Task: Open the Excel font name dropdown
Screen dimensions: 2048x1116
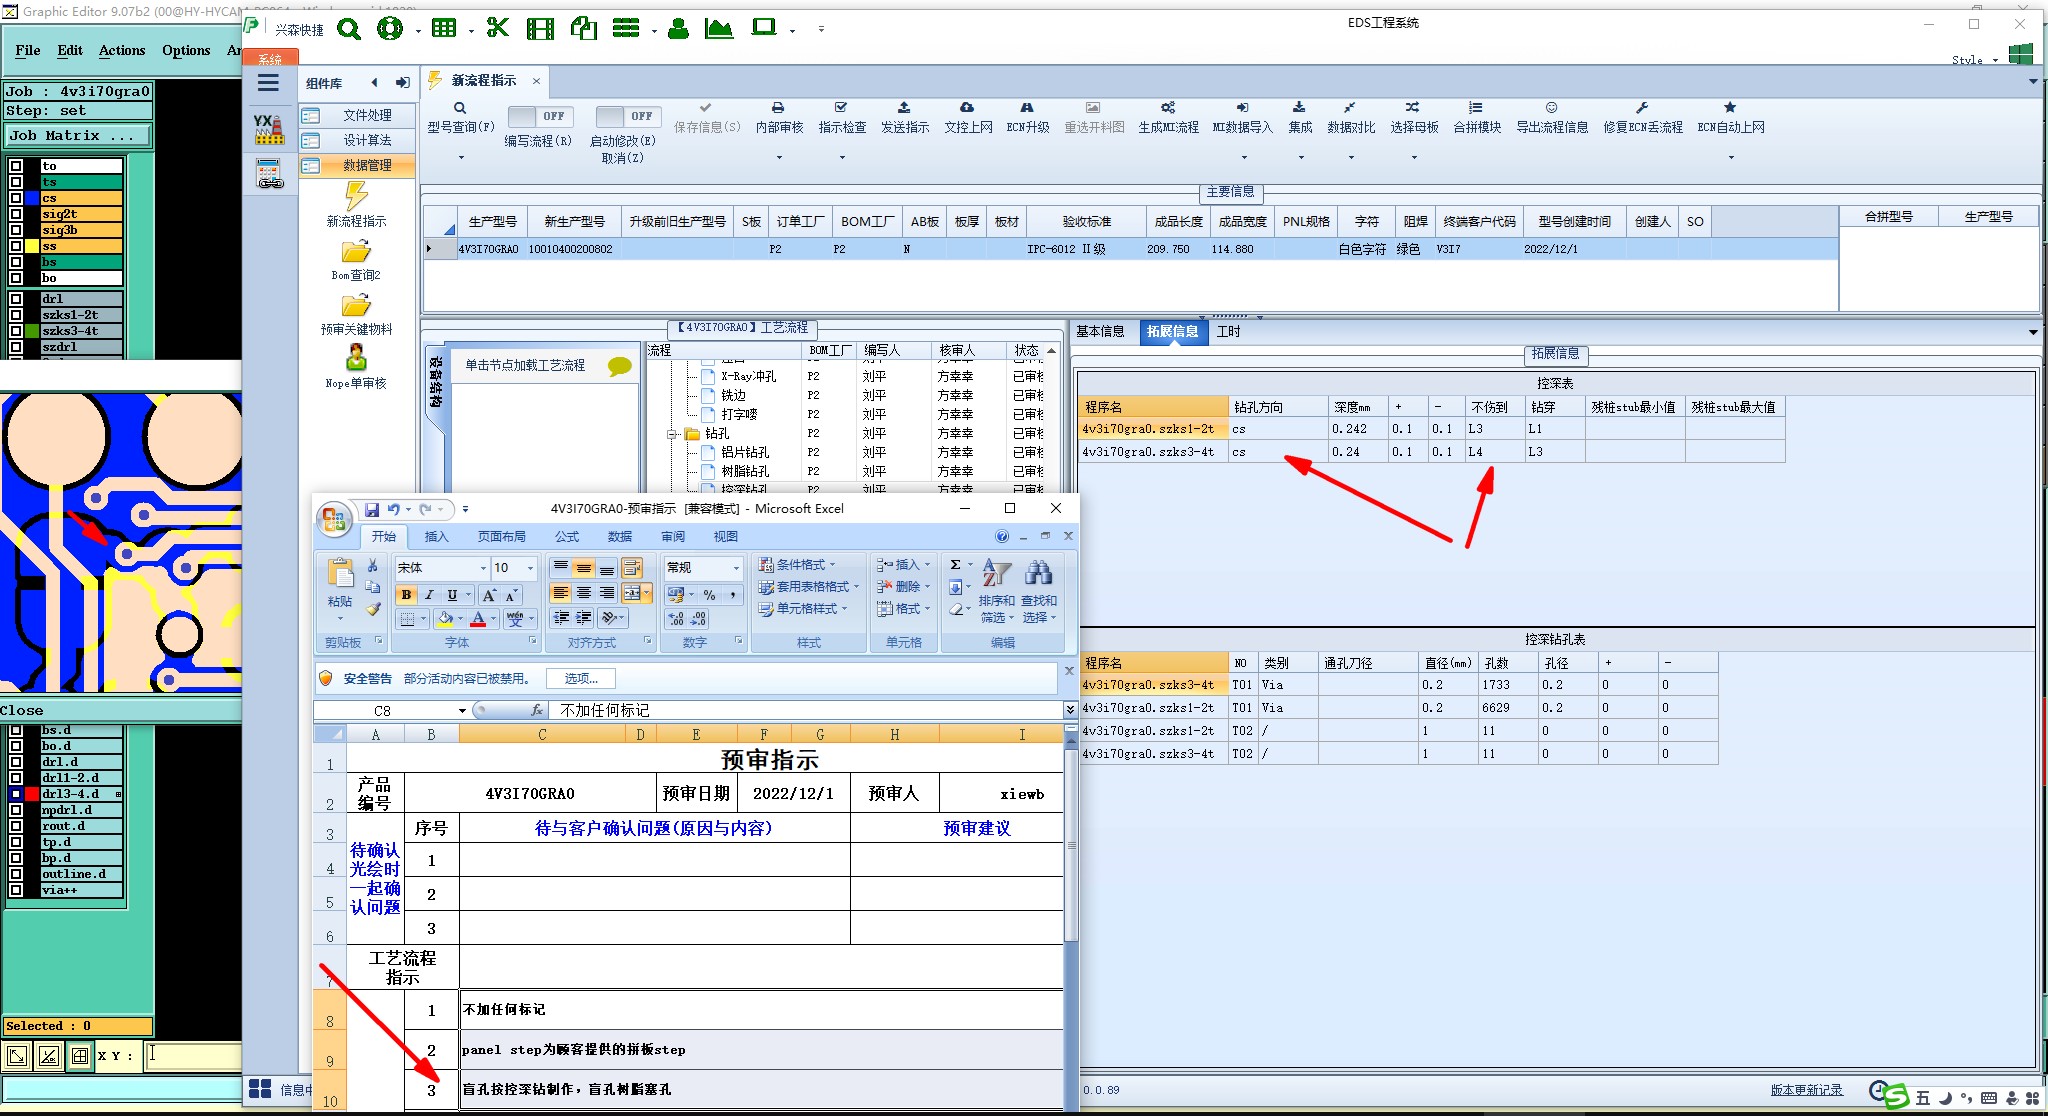Action: pos(483,568)
